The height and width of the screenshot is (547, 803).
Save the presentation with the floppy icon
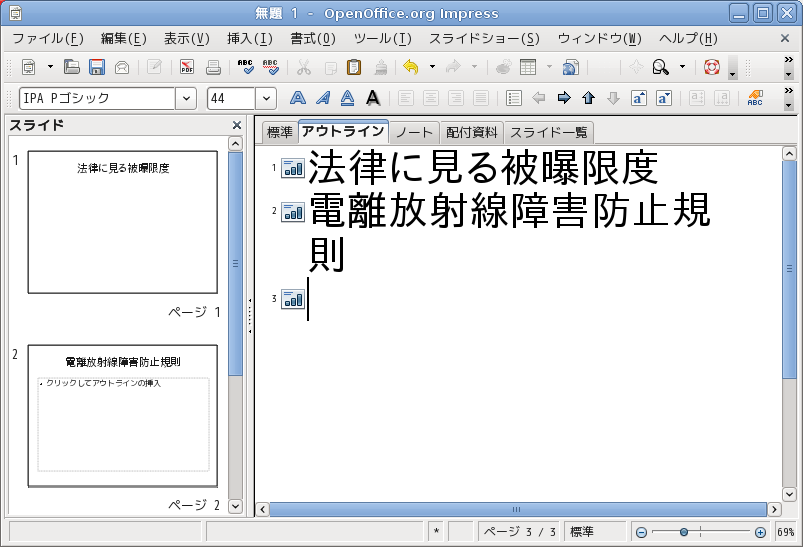coord(97,67)
